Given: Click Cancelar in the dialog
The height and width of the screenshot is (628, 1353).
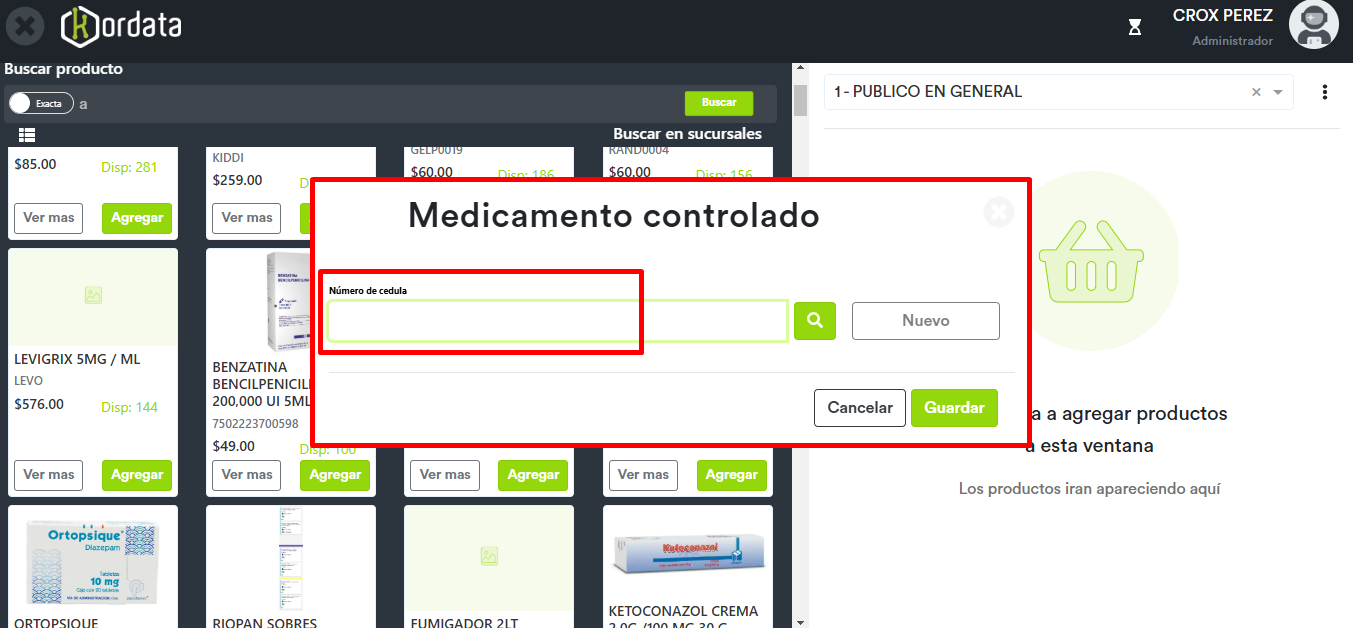Looking at the screenshot, I should 859,408.
